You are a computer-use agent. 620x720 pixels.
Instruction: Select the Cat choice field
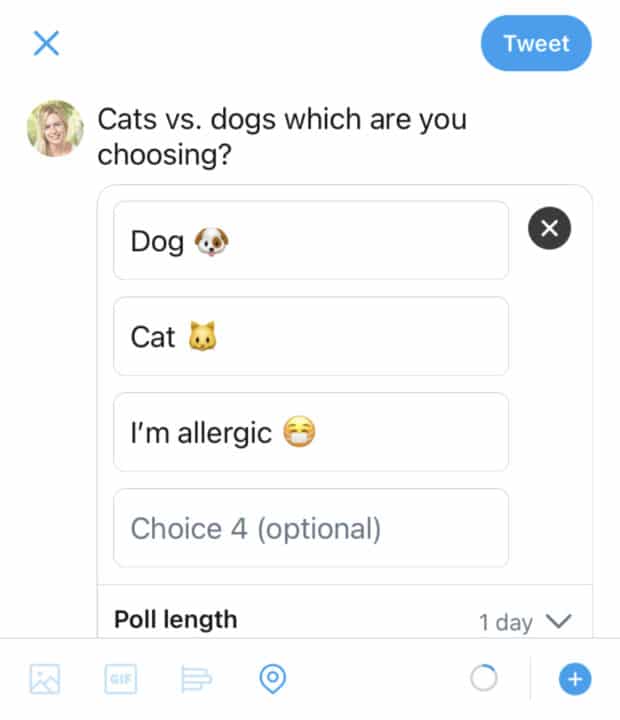pyautogui.click(x=310, y=336)
